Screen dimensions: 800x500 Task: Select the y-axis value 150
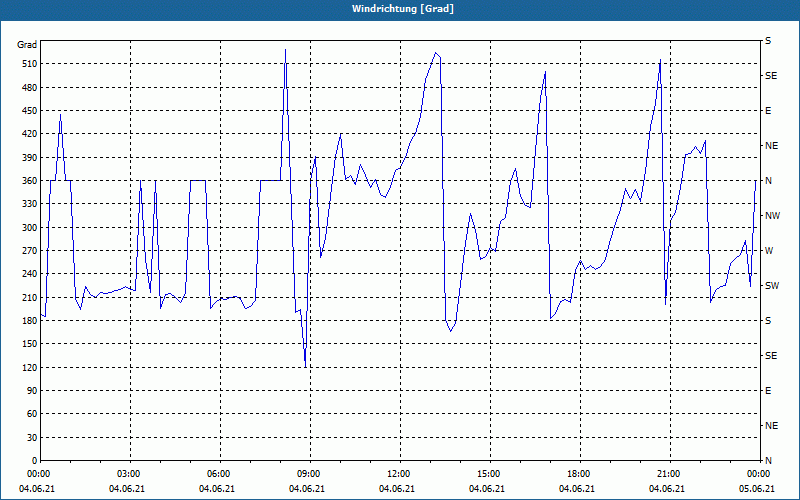(30, 344)
